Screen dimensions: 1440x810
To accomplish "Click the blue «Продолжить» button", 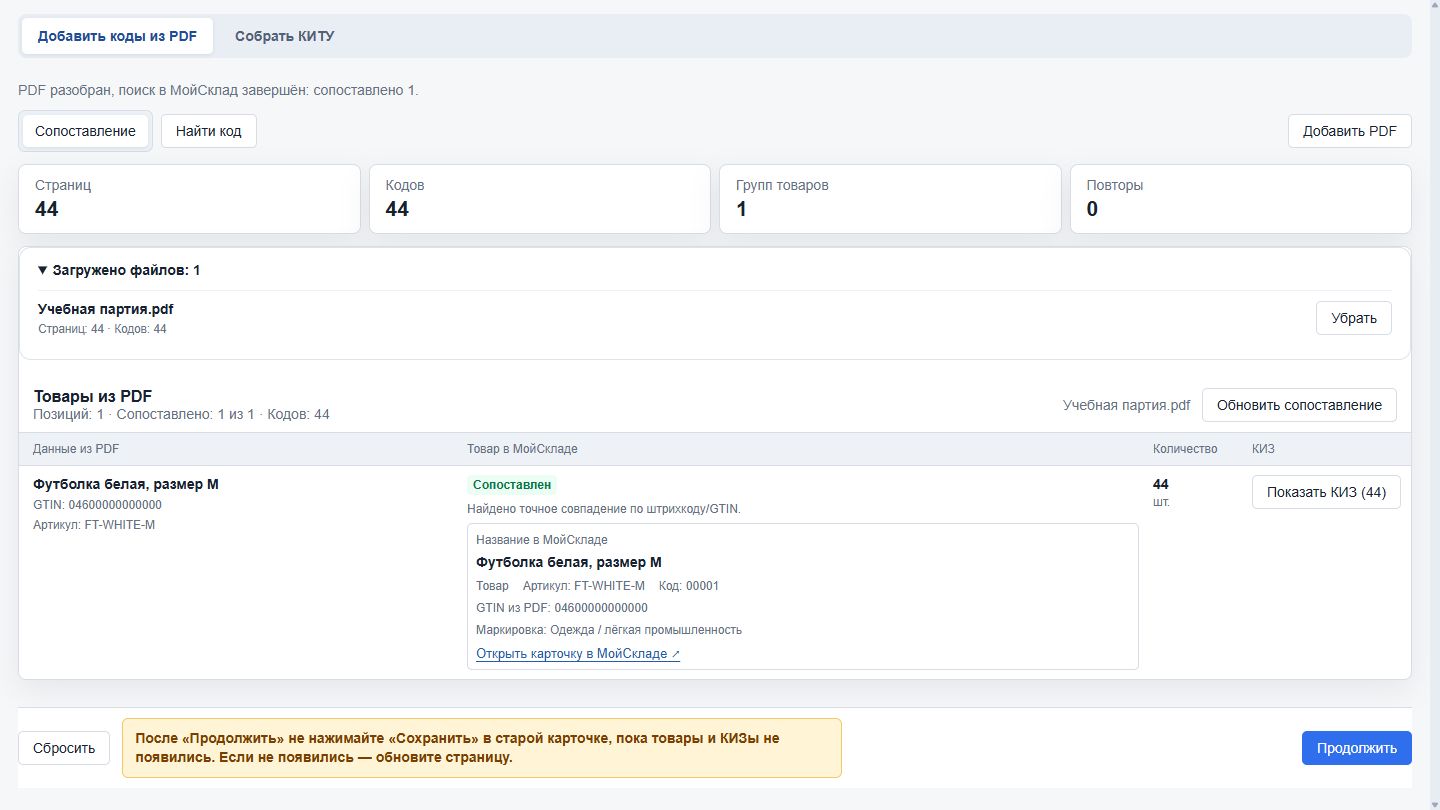I will point(1357,748).
